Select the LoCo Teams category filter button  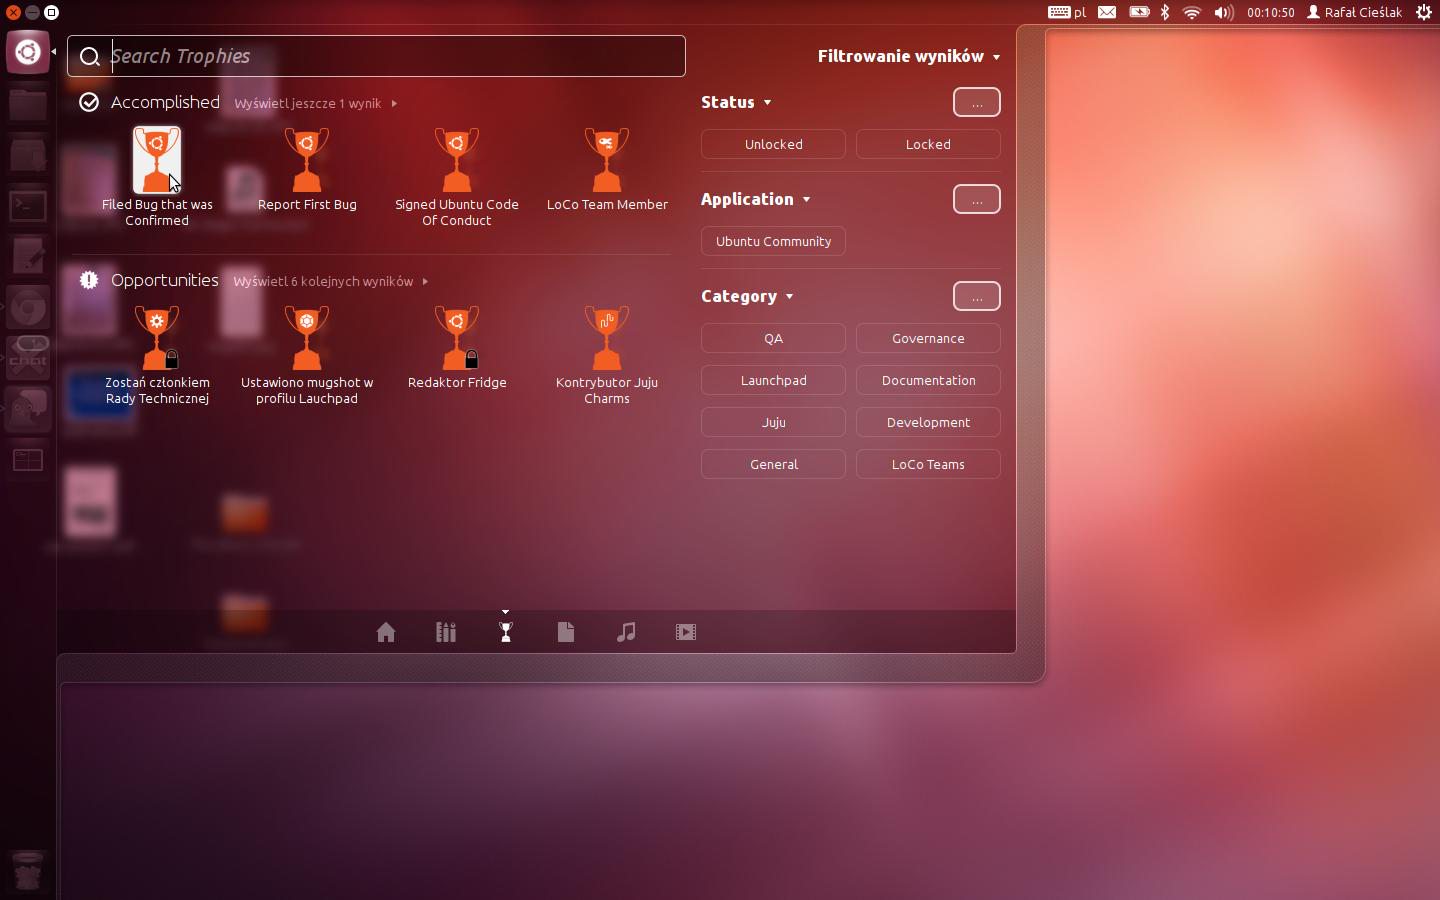click(928, 464)
